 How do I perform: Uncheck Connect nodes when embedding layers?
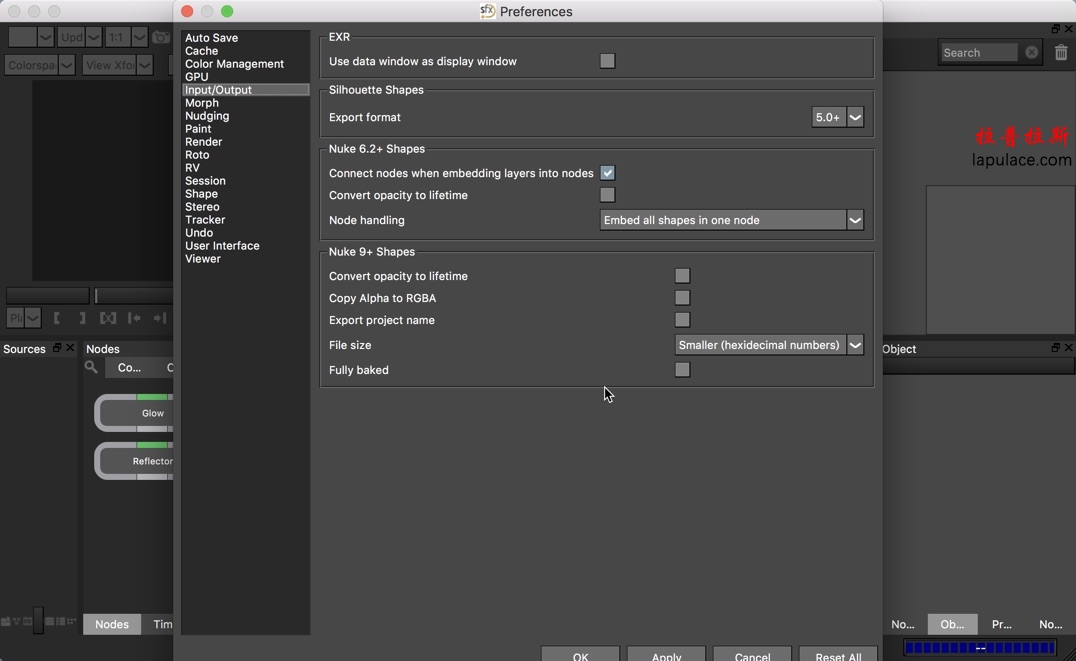click(607, 173)
